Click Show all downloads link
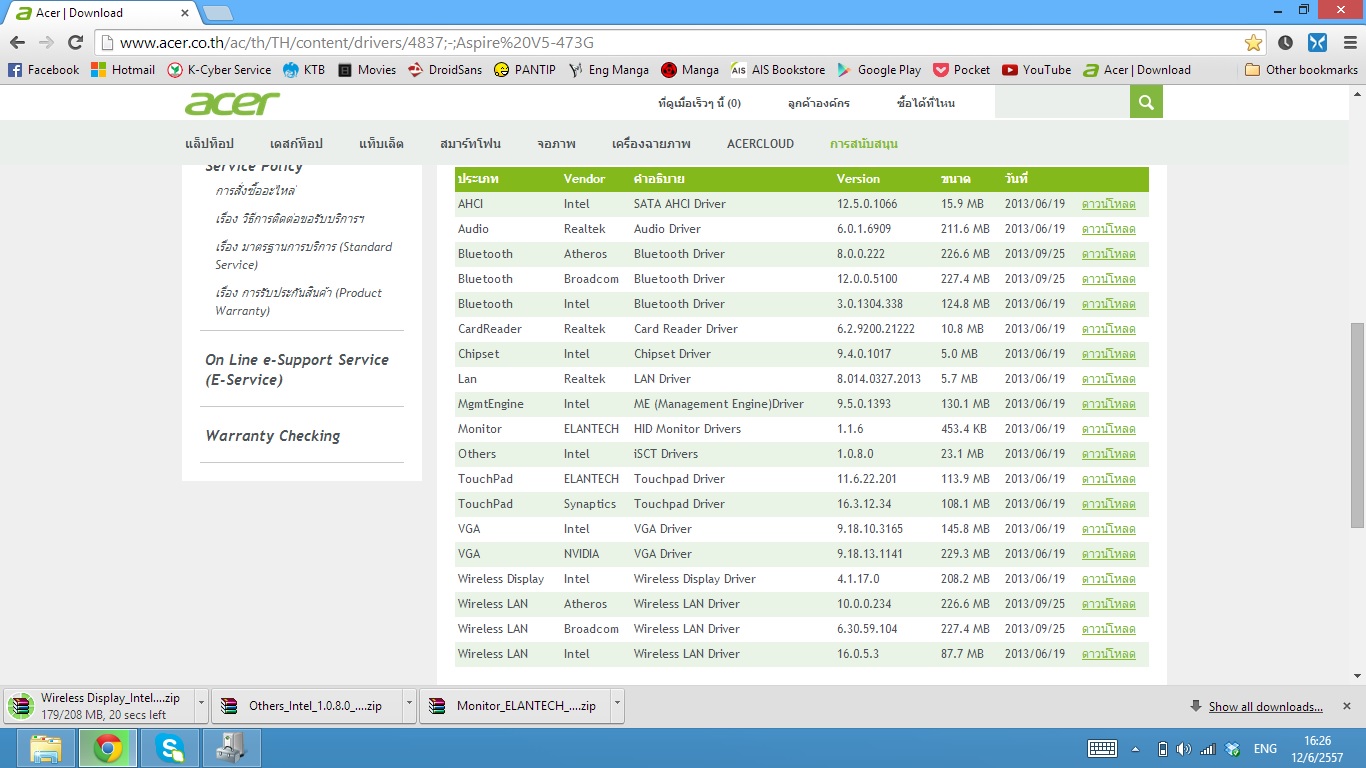Viewport: 1366px width, 768px height. 1265,707
